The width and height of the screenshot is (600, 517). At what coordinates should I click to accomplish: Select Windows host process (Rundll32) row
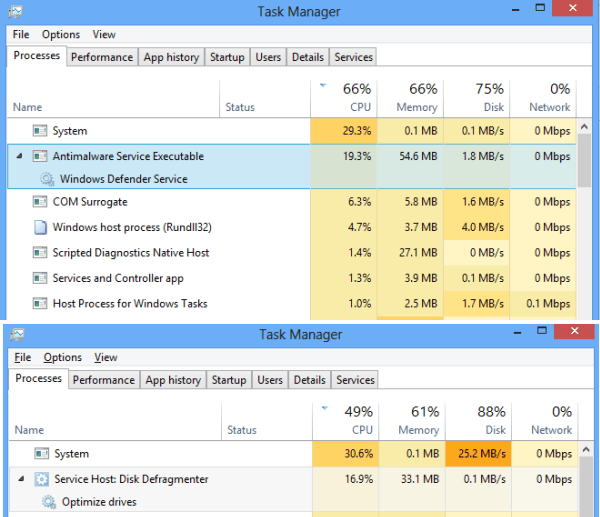(x=292, y=227)
